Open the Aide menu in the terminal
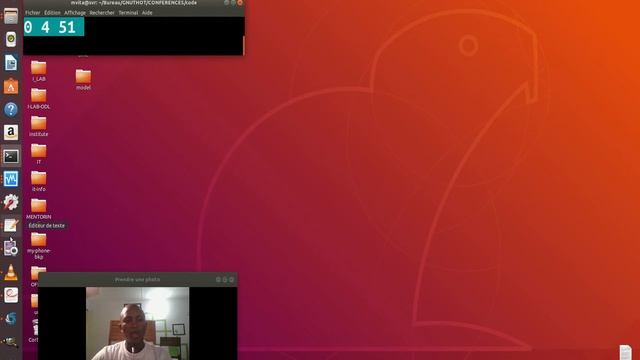The image size is (640, 360). (x=147, y=13)
